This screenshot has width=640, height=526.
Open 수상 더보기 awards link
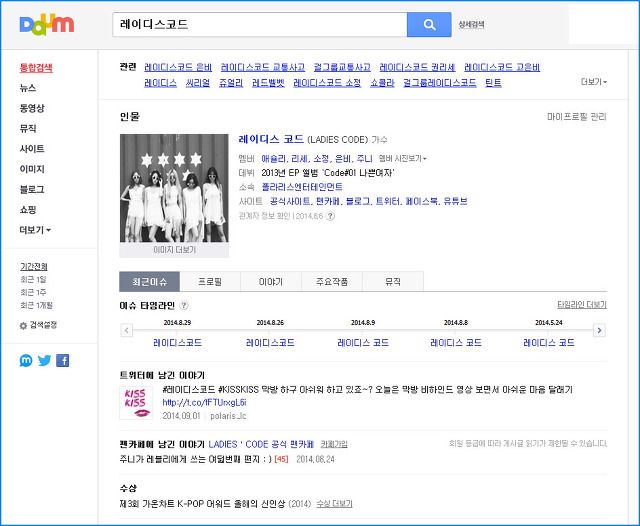(335, 504)
